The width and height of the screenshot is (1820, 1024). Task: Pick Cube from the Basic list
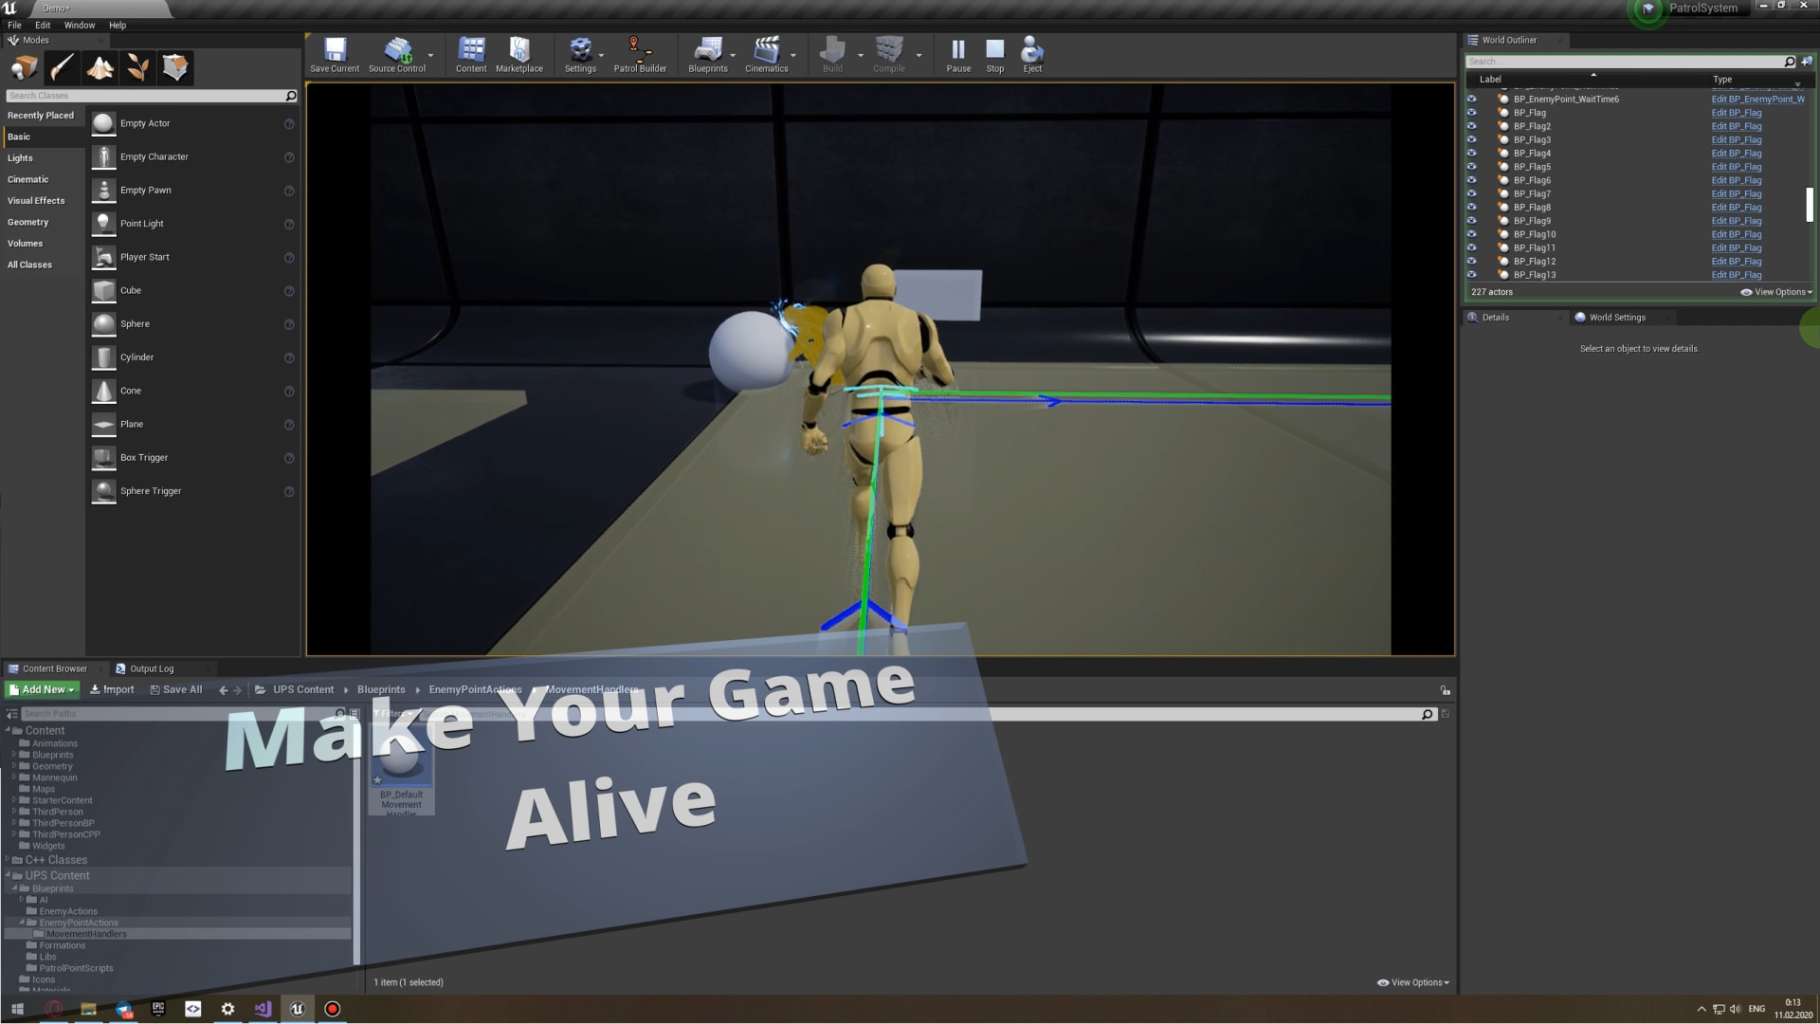tap(192, 290)
